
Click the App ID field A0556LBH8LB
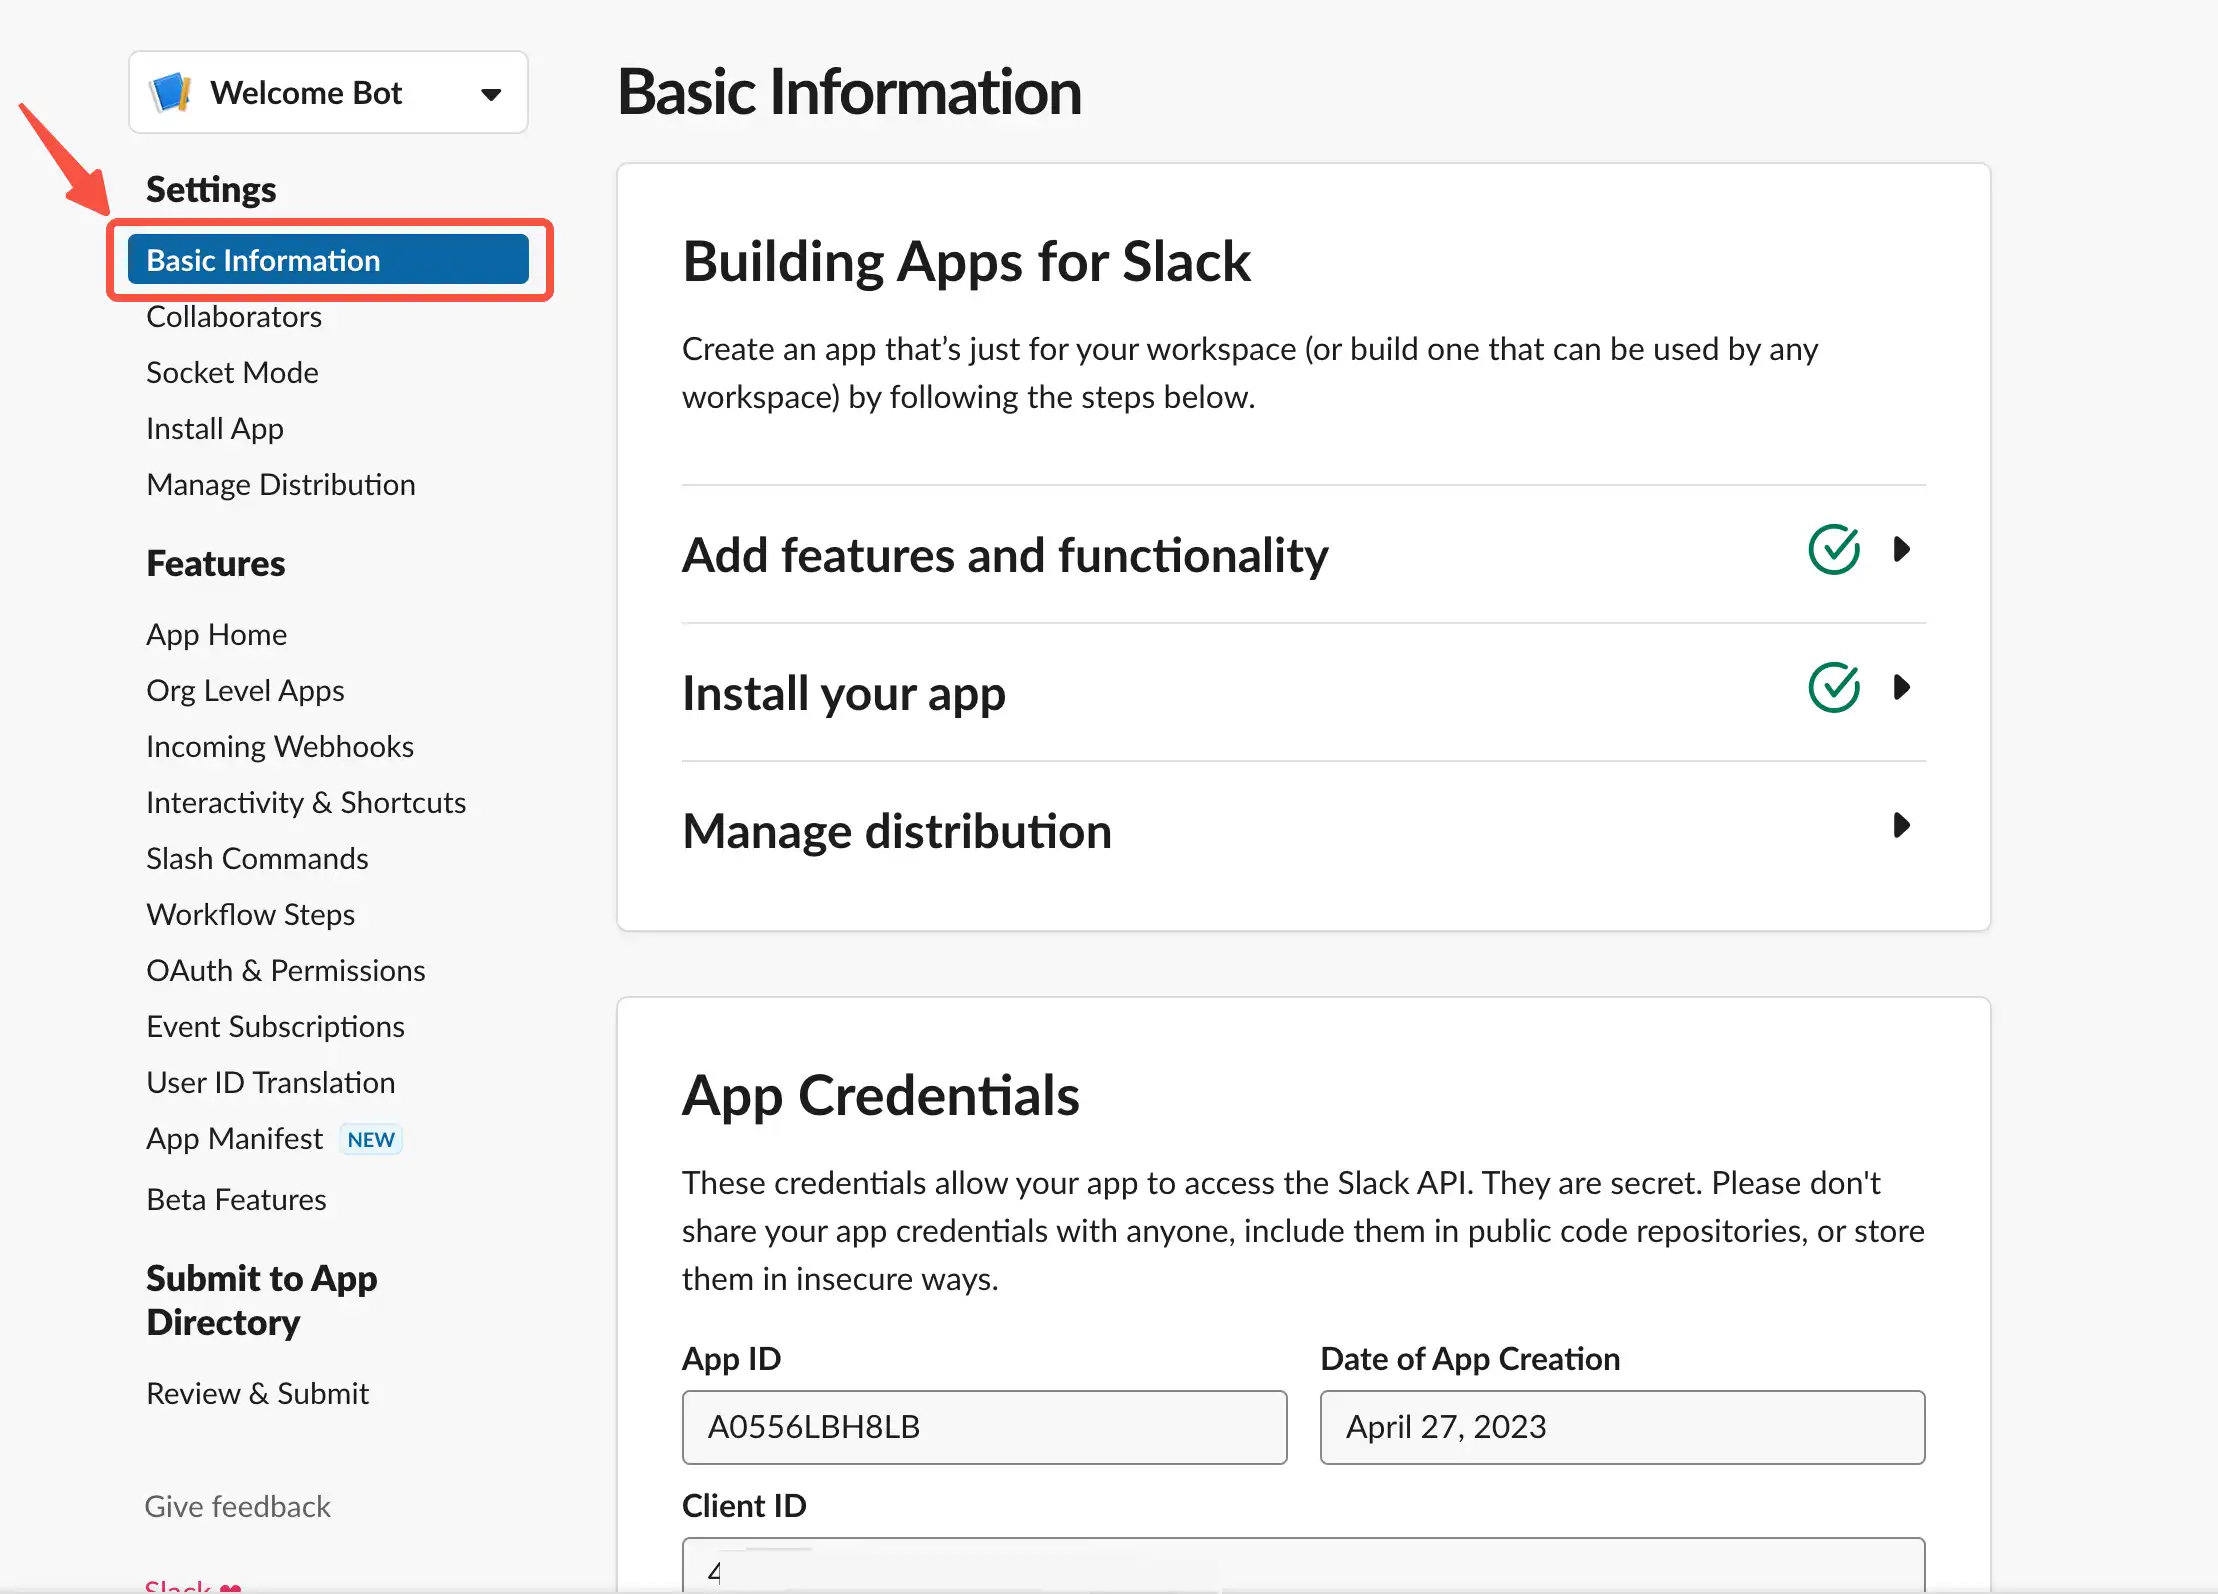click(985, 1427)
